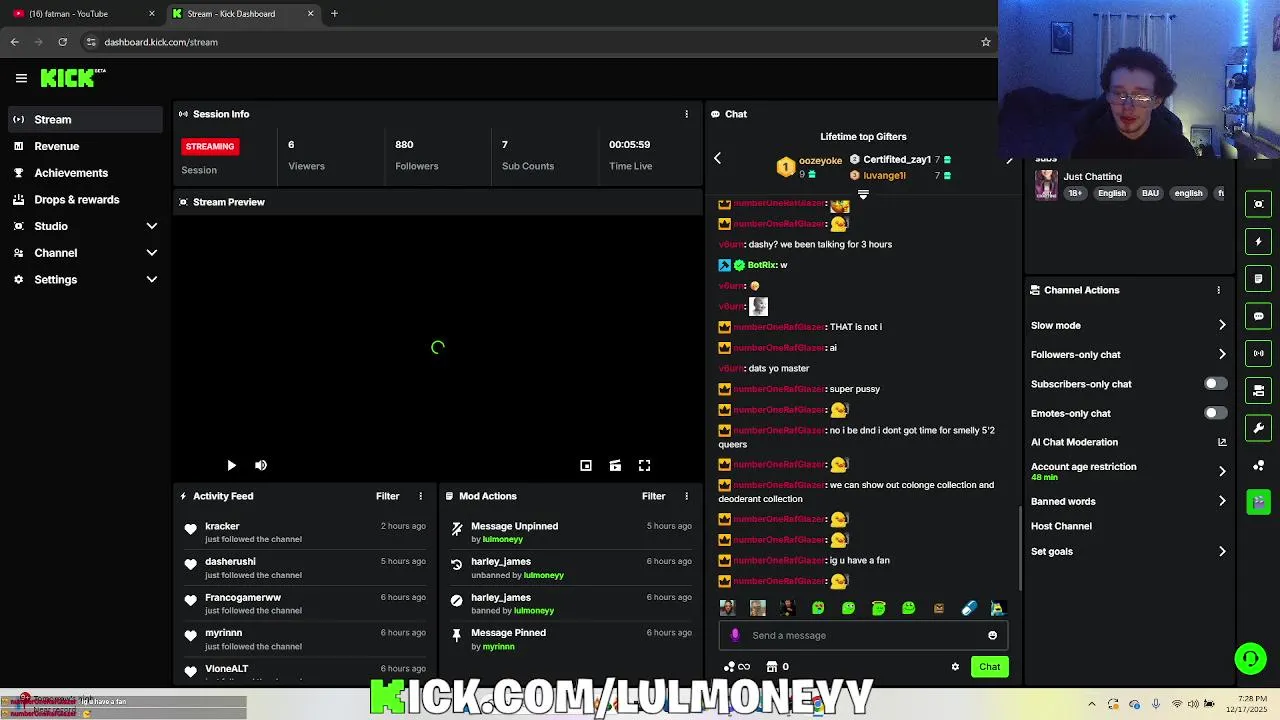Select dasherushi follow entry in Activity Feed
Viewport: 1280px width, 720px height.
pyautogui.click(x=305, y=568)
